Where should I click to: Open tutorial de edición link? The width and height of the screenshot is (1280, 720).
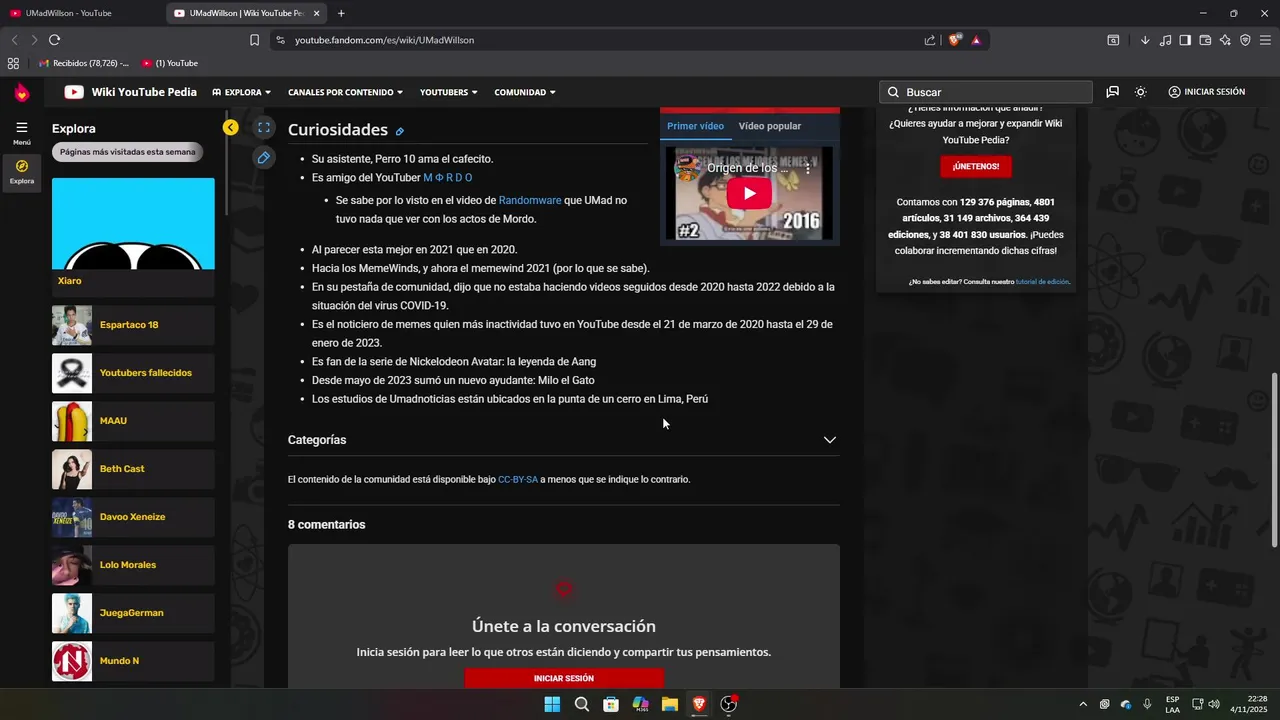[x=1042, y=282]
